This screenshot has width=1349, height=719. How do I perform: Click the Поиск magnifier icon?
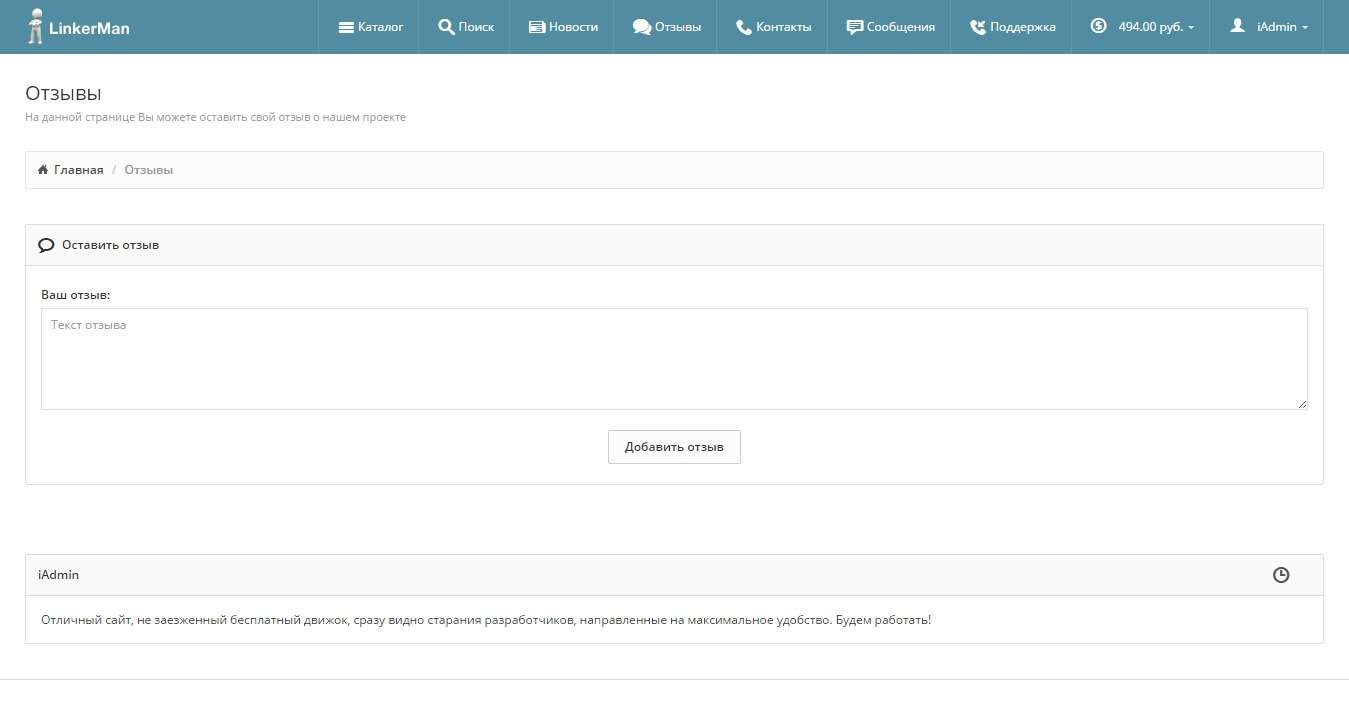coord(446,27)
